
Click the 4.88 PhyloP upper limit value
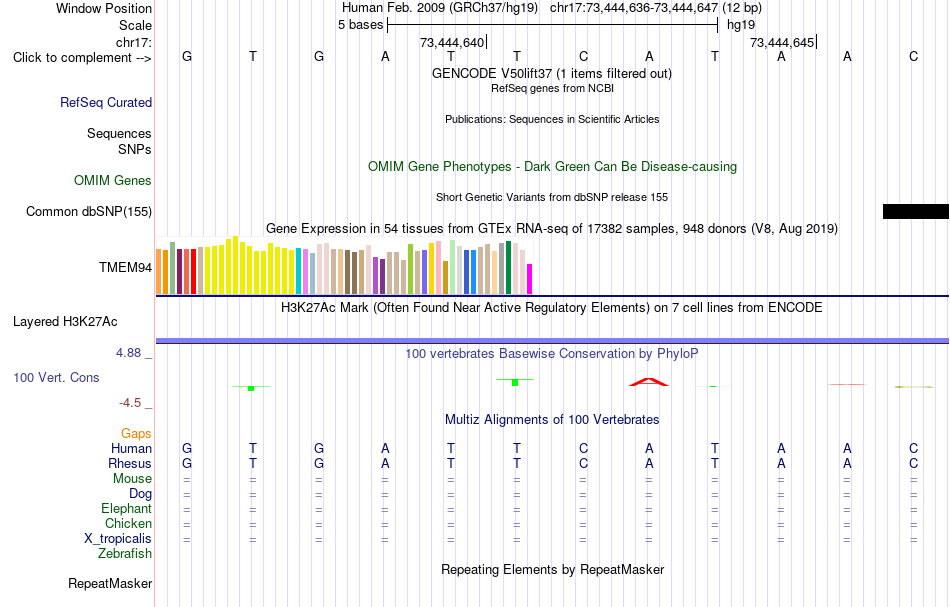click(x=128, y=353)
